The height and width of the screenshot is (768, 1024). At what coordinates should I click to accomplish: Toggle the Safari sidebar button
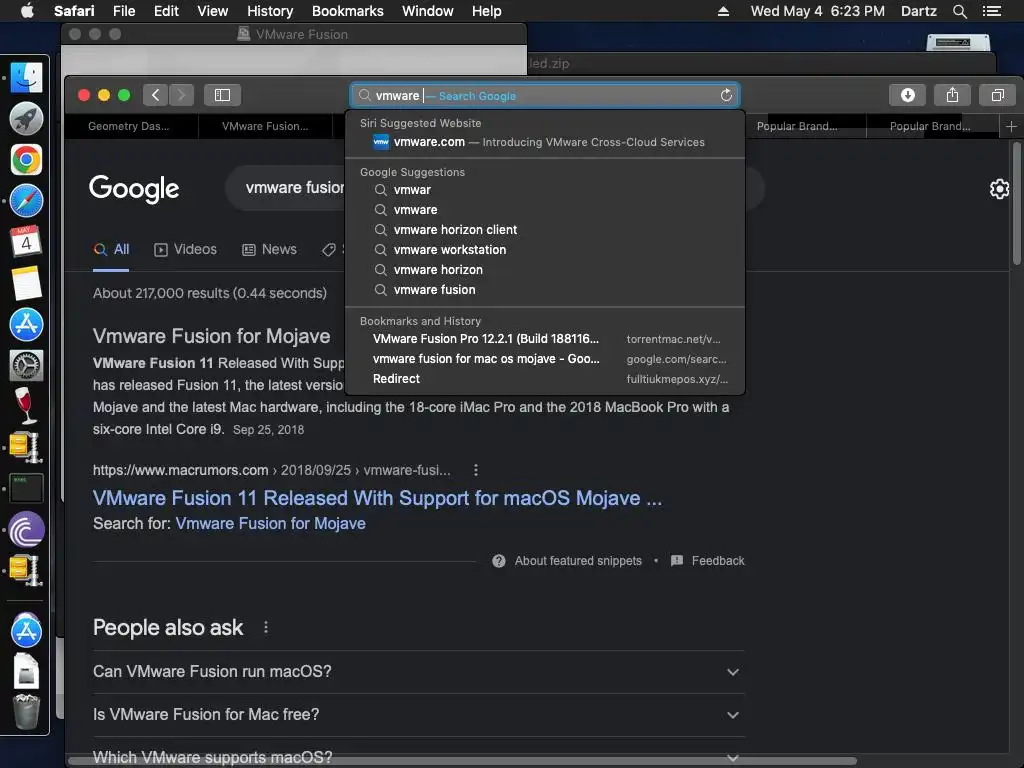[x=222, y=95]
